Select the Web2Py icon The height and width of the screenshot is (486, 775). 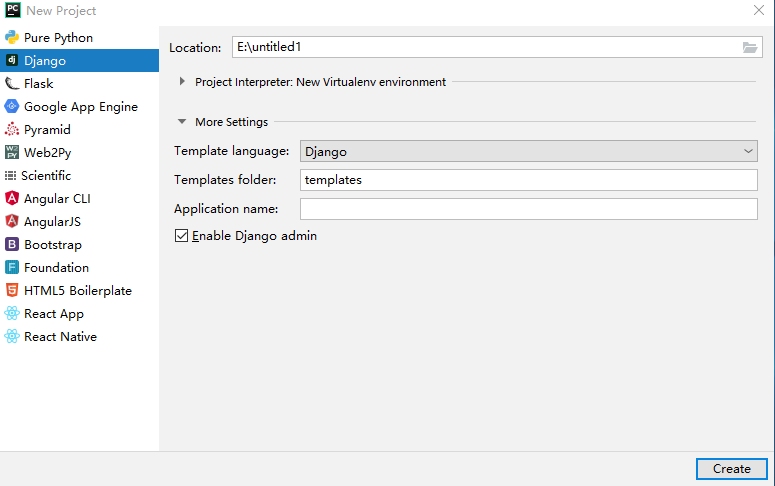pos(12,152)
